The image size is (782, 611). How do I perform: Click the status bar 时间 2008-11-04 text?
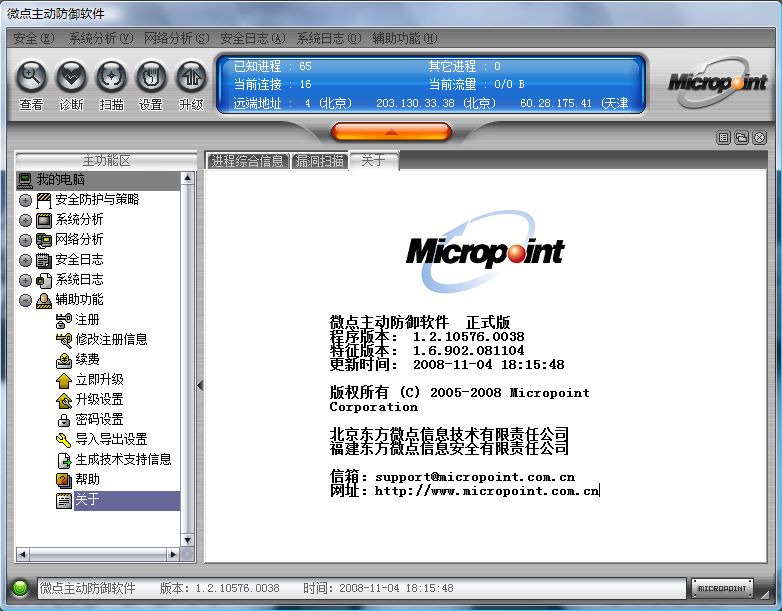tap(378, 589)
